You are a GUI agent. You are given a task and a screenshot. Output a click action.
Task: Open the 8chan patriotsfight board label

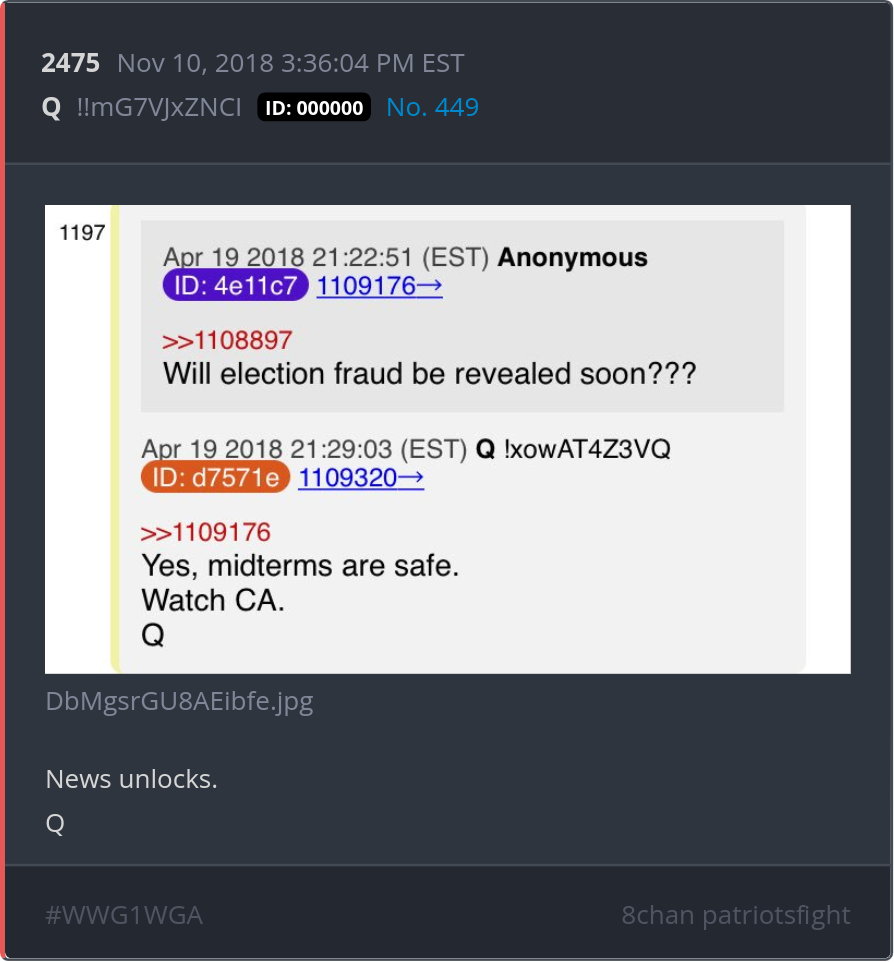point(736,915)
